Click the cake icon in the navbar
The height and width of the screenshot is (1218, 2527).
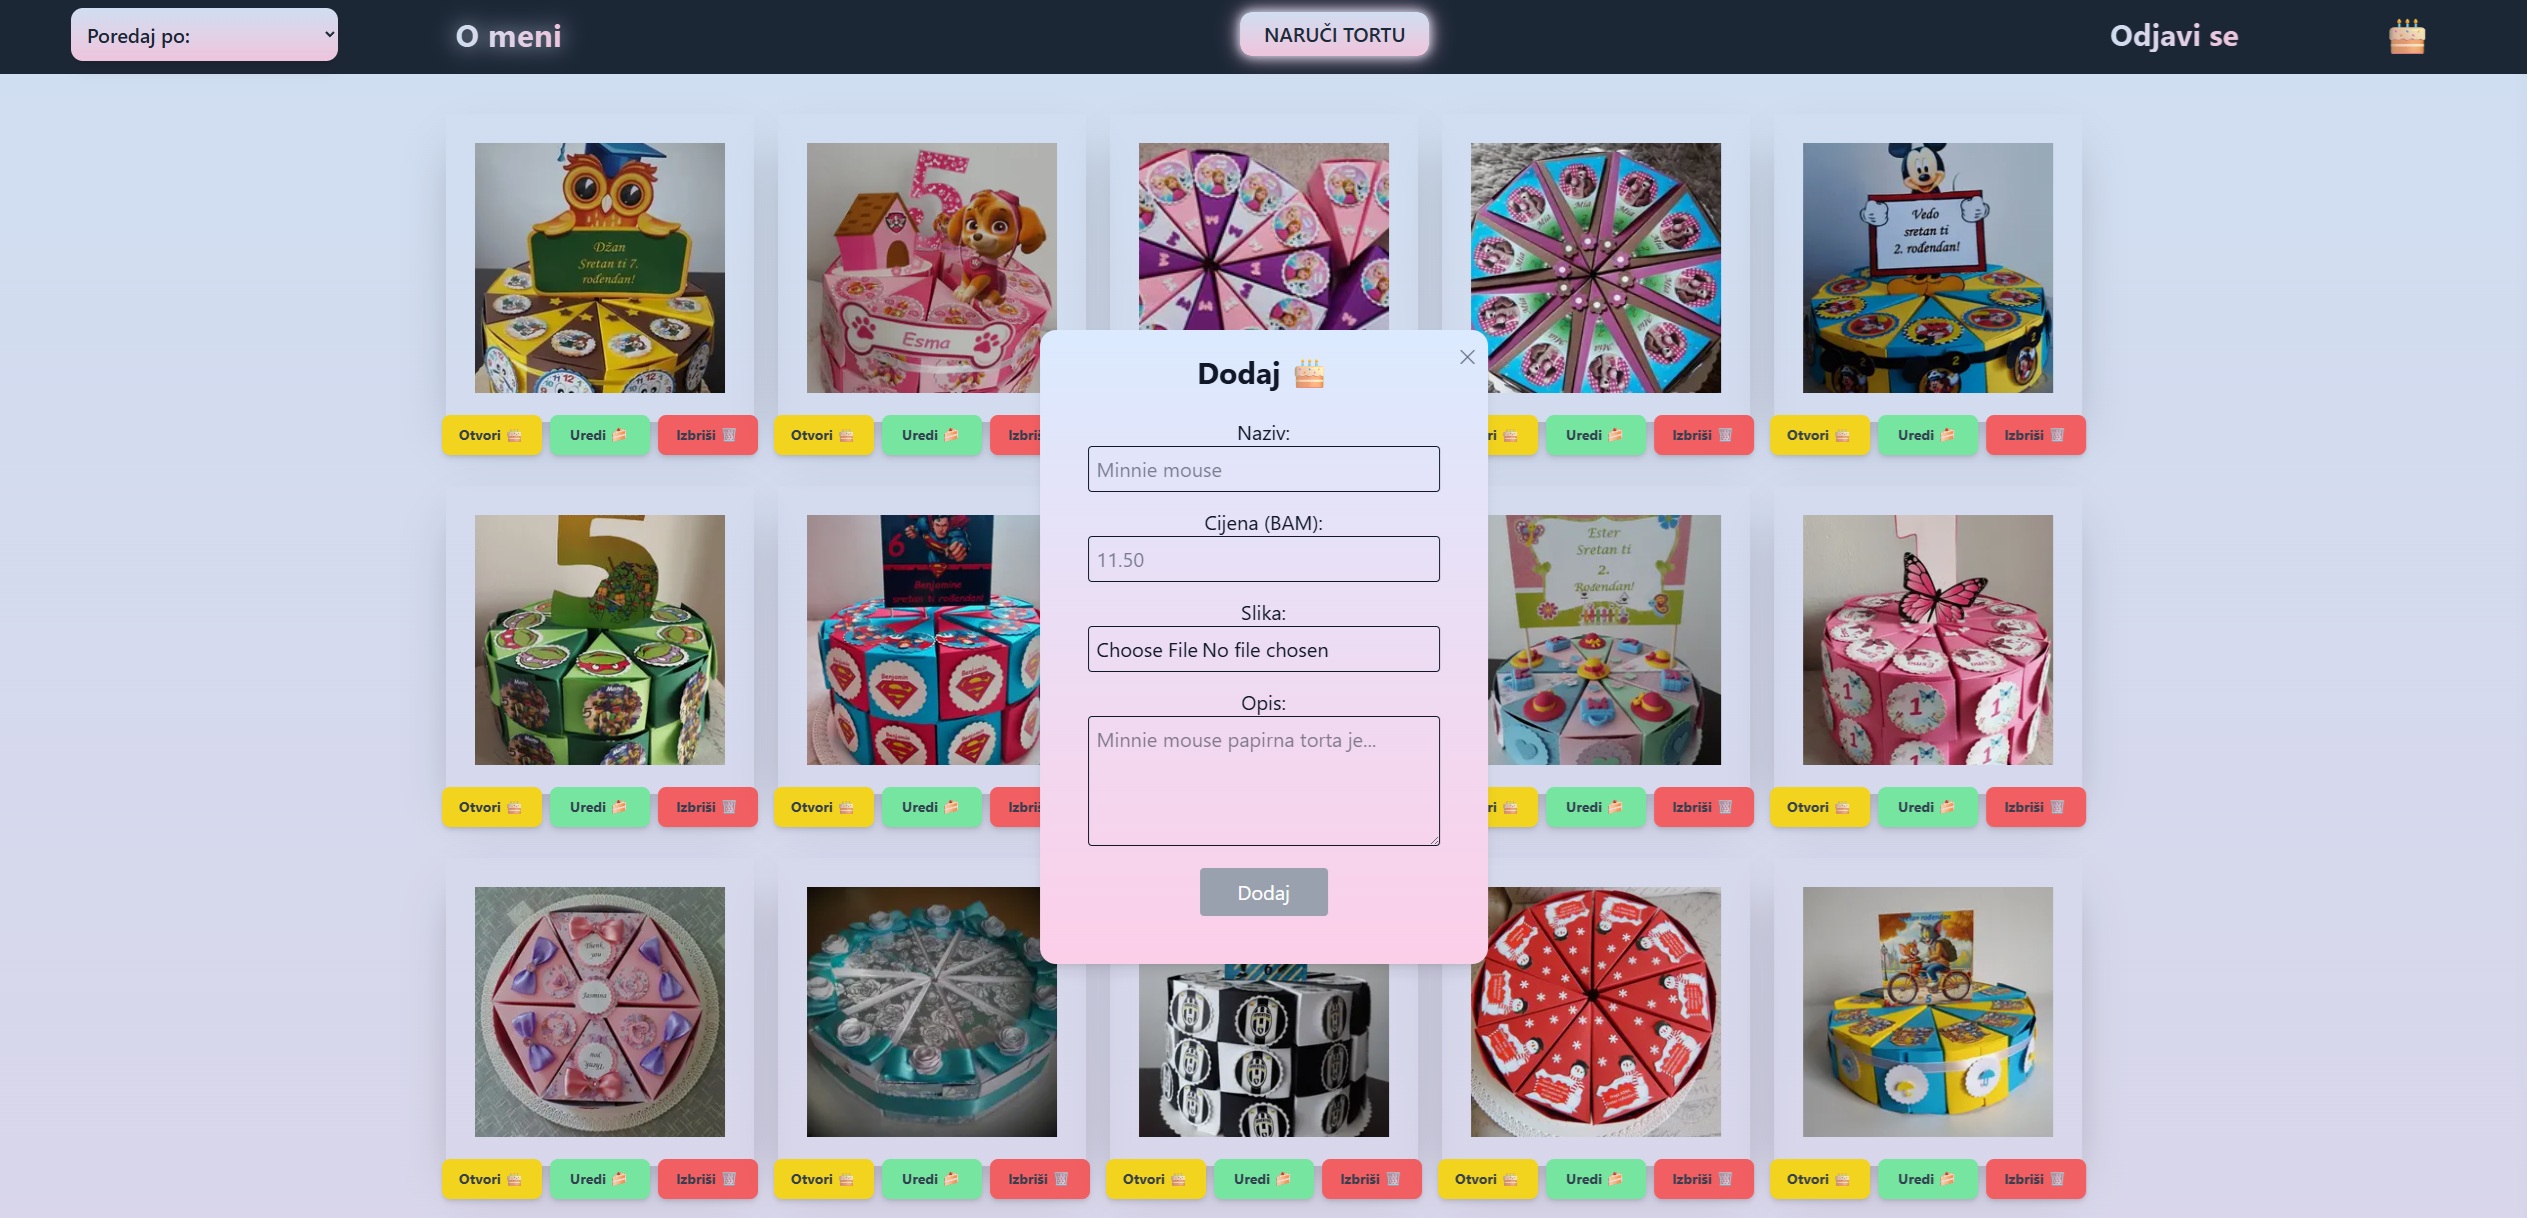pyautogui.click(x=2407, y=36)
